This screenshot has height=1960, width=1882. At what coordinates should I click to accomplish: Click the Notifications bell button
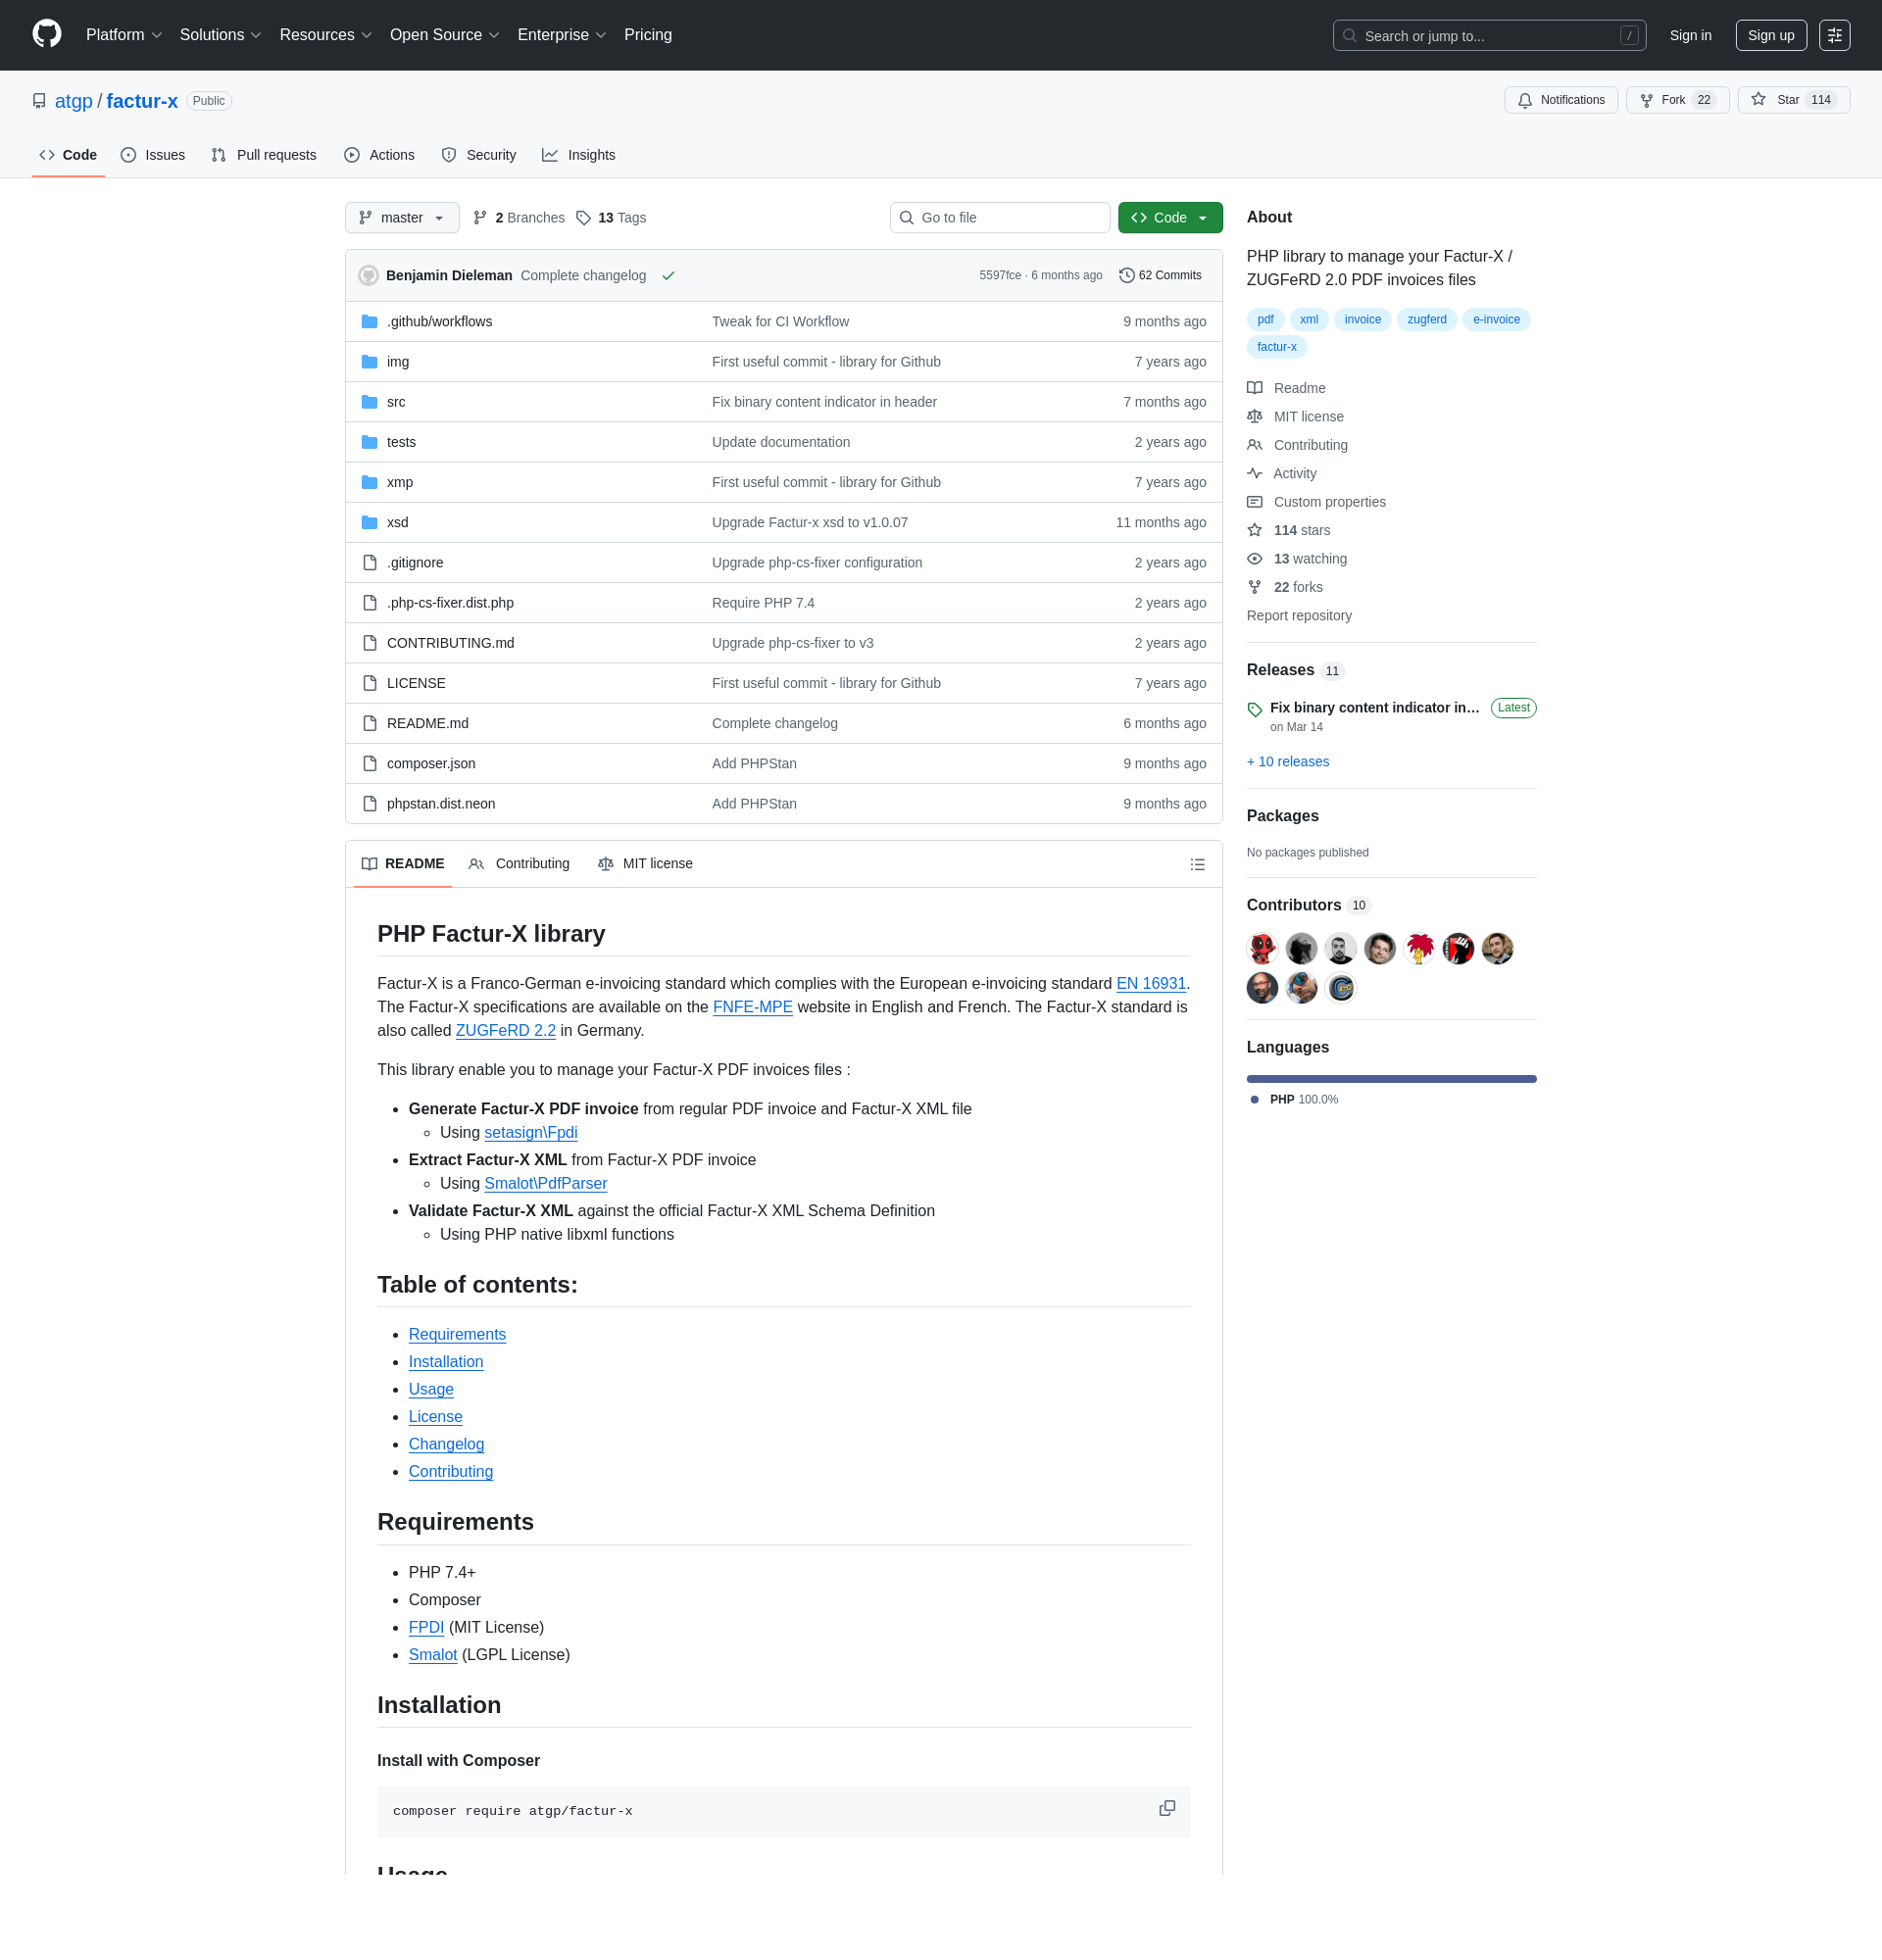[1560, 100]
